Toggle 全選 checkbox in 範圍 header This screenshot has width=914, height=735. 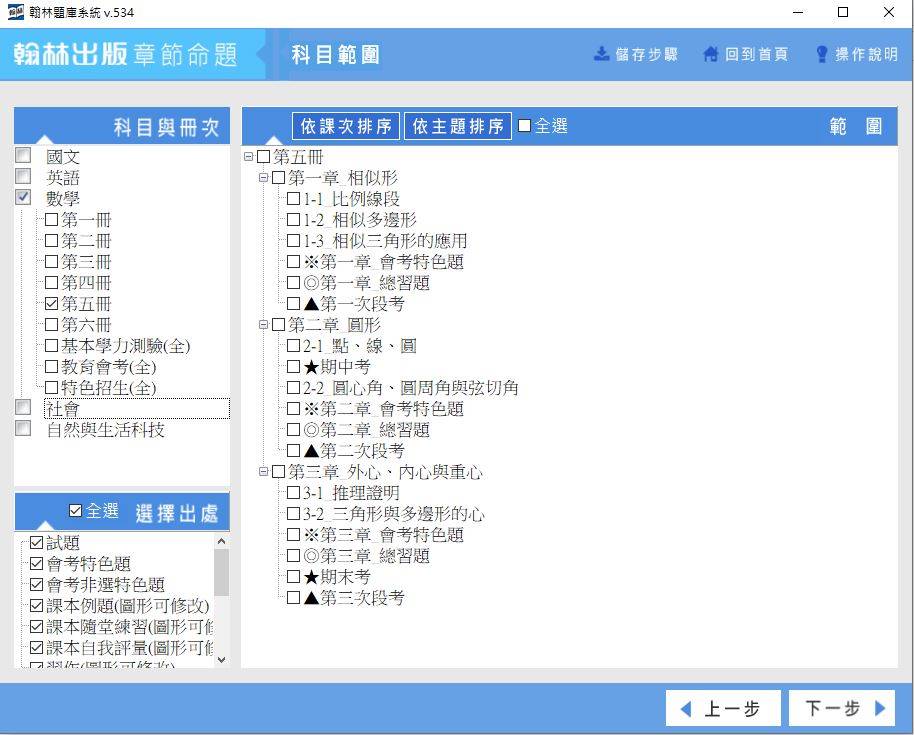click(525, 126)
